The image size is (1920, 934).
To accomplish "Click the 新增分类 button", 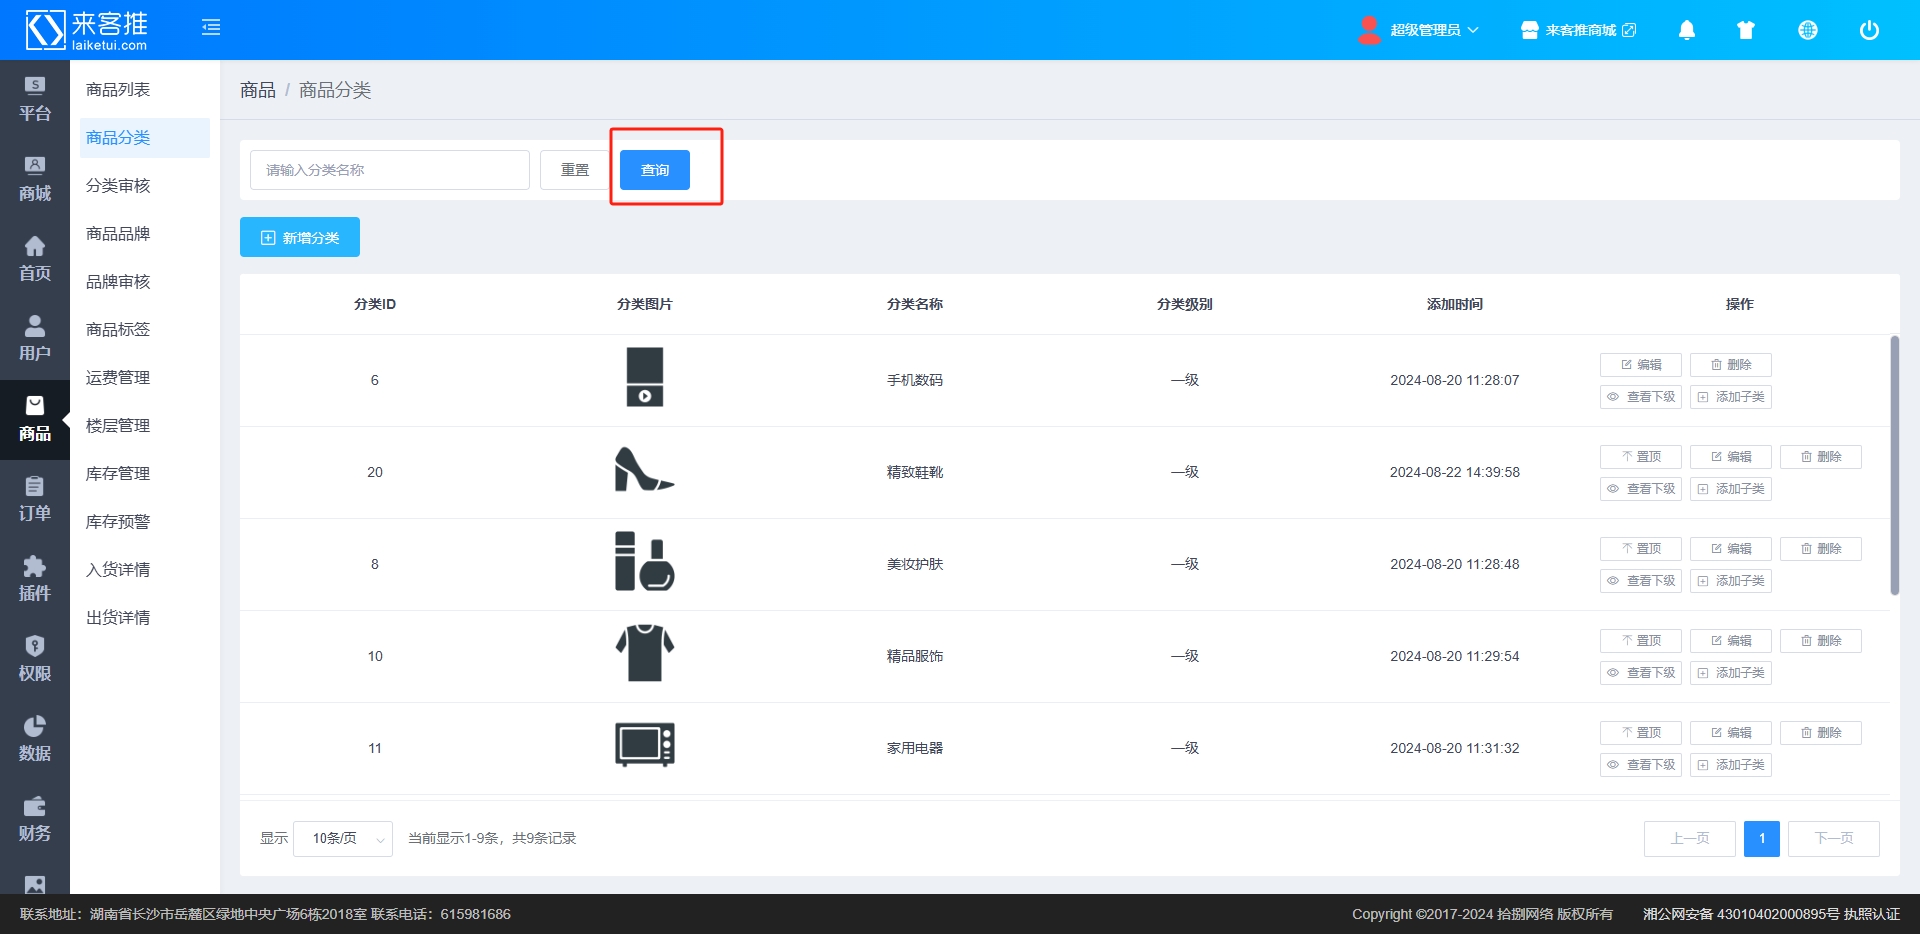I will pos(300,238).
